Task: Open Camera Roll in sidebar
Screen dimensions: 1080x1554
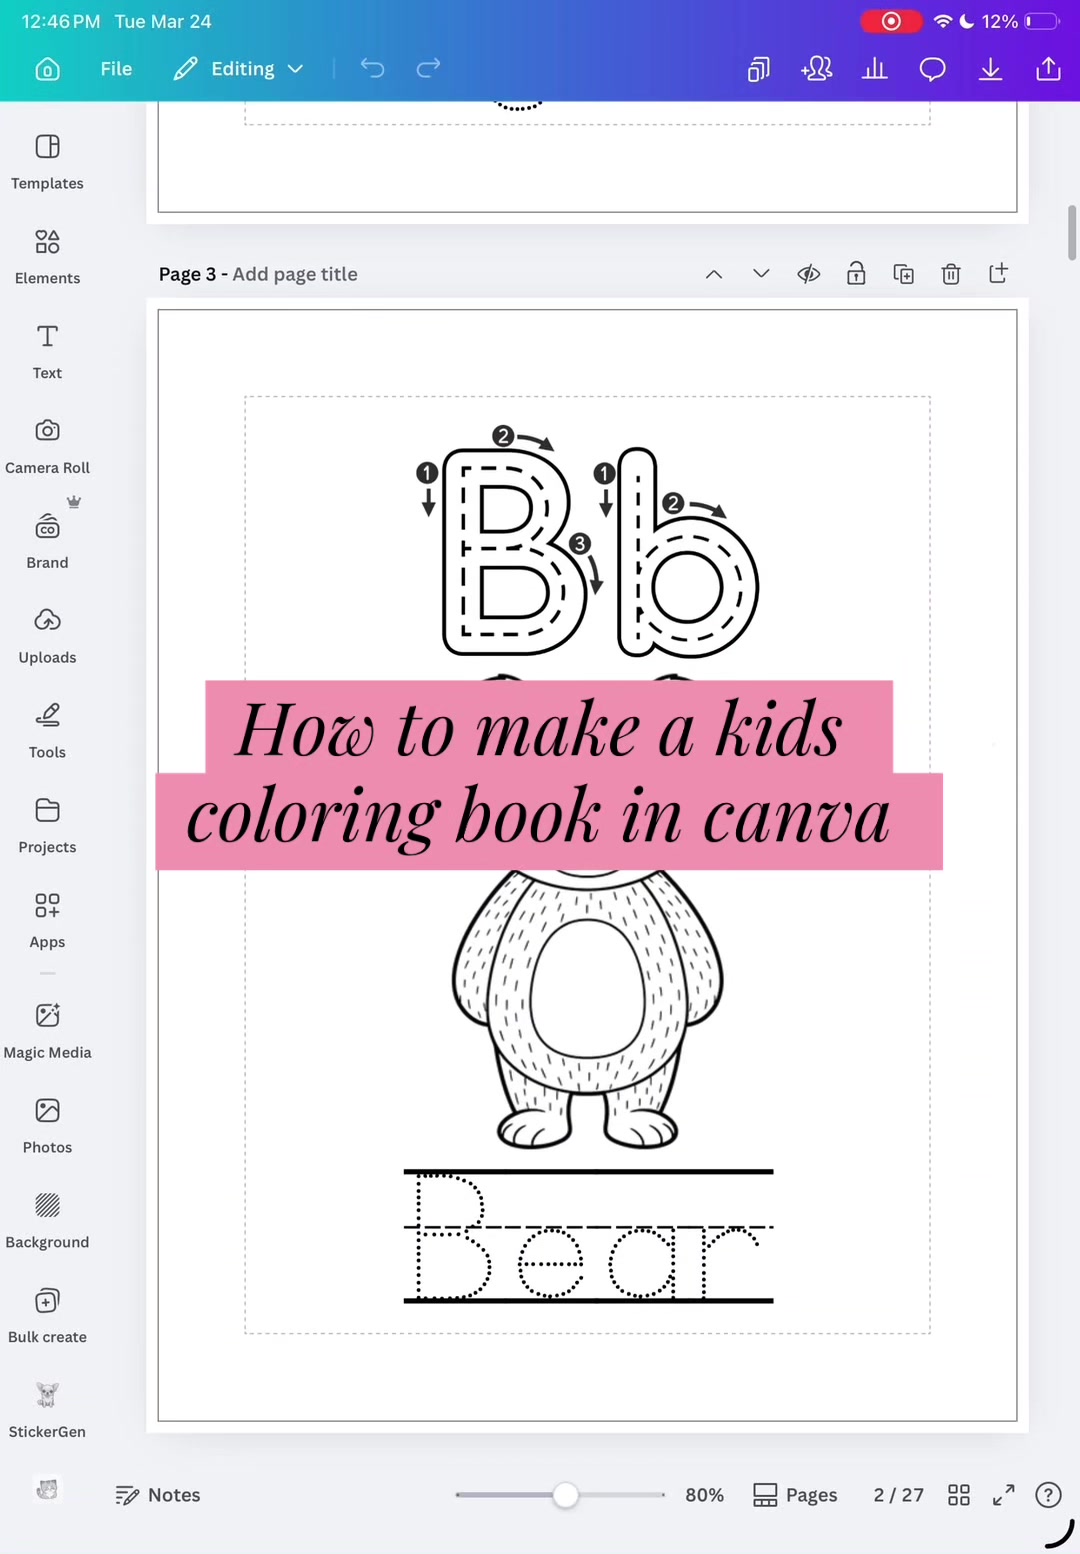Action: [x=47, y=446]
